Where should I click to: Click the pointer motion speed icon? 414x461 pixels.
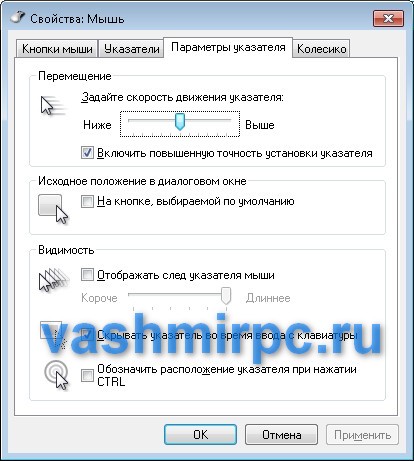52,105
